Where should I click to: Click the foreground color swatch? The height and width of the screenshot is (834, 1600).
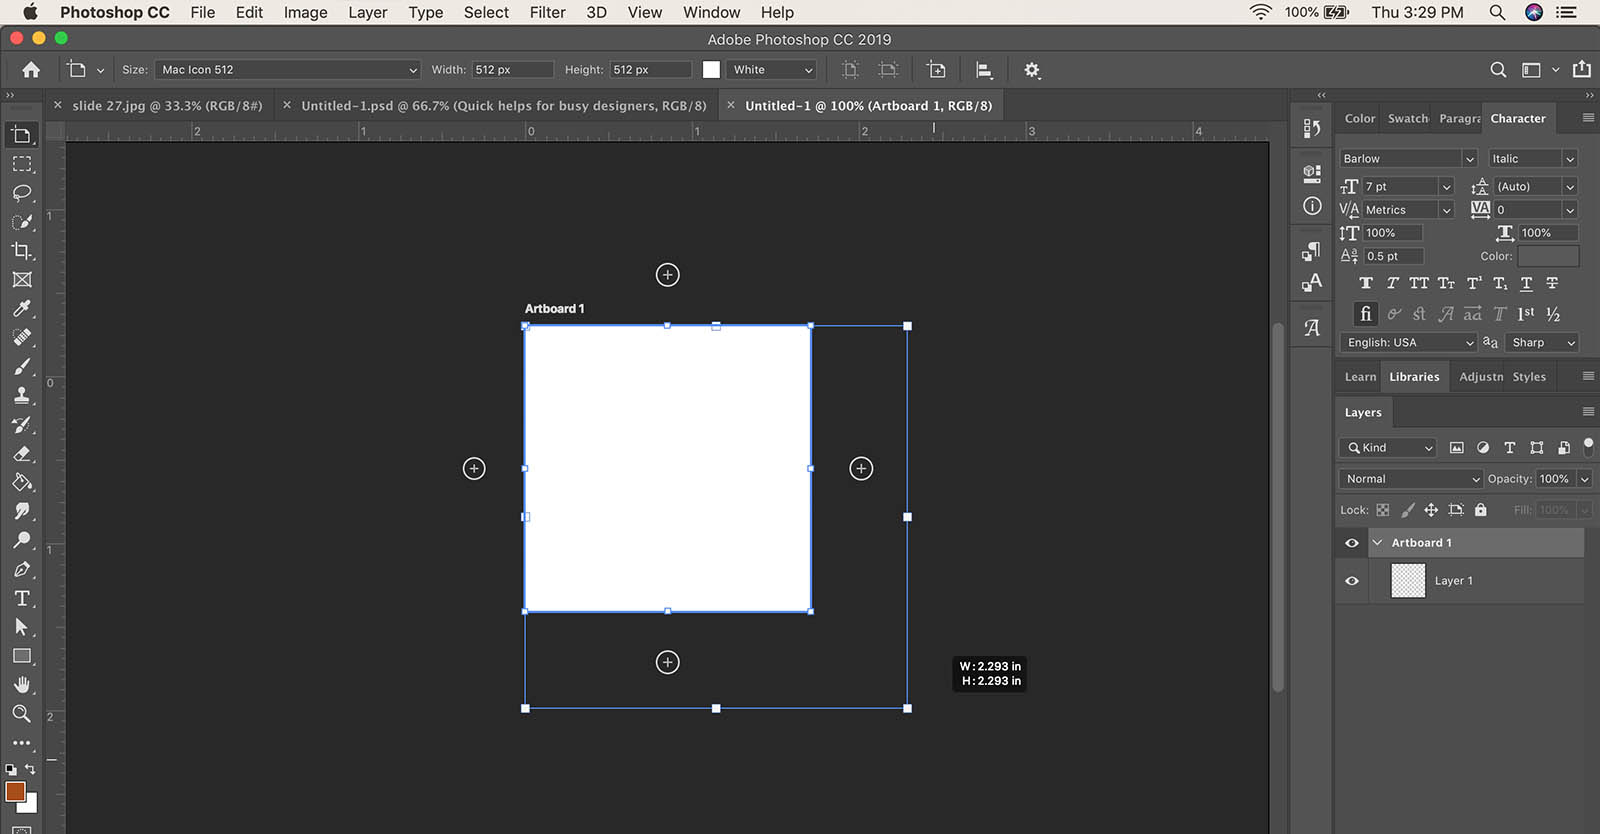[x=15, y=792]
